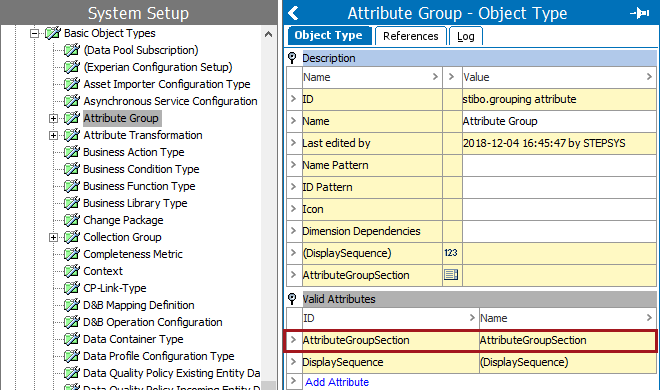Image resolution: width=660 pixels, height=390 pixels.
Task: Expand the Attribute Transformation node
Action: pos(53,135)
